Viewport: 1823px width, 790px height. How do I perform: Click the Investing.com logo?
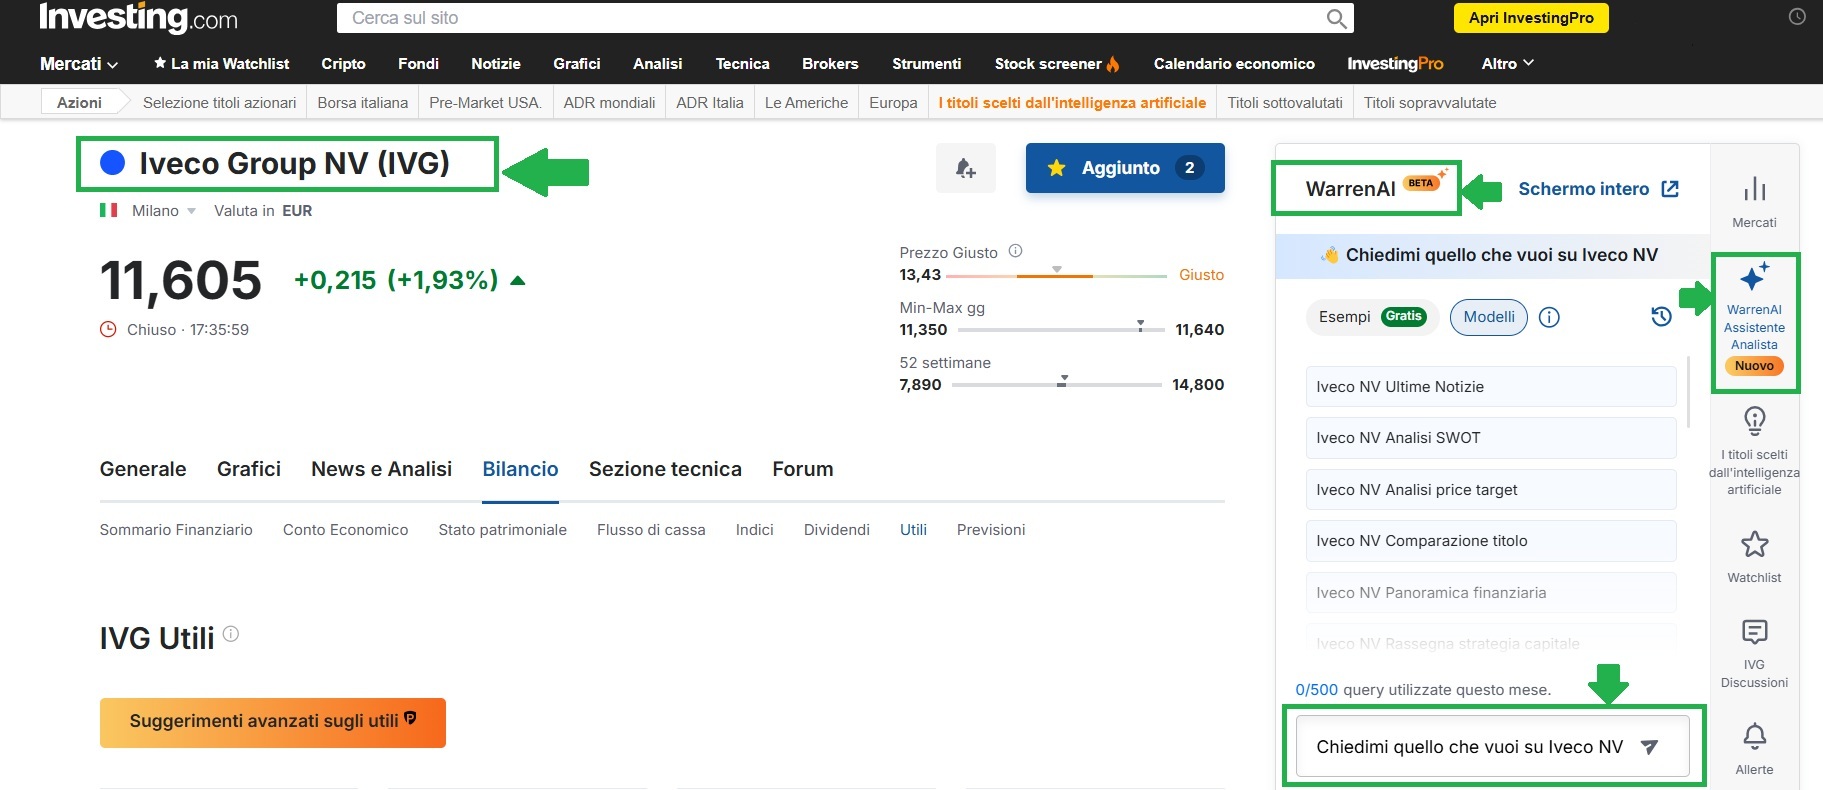138,18
